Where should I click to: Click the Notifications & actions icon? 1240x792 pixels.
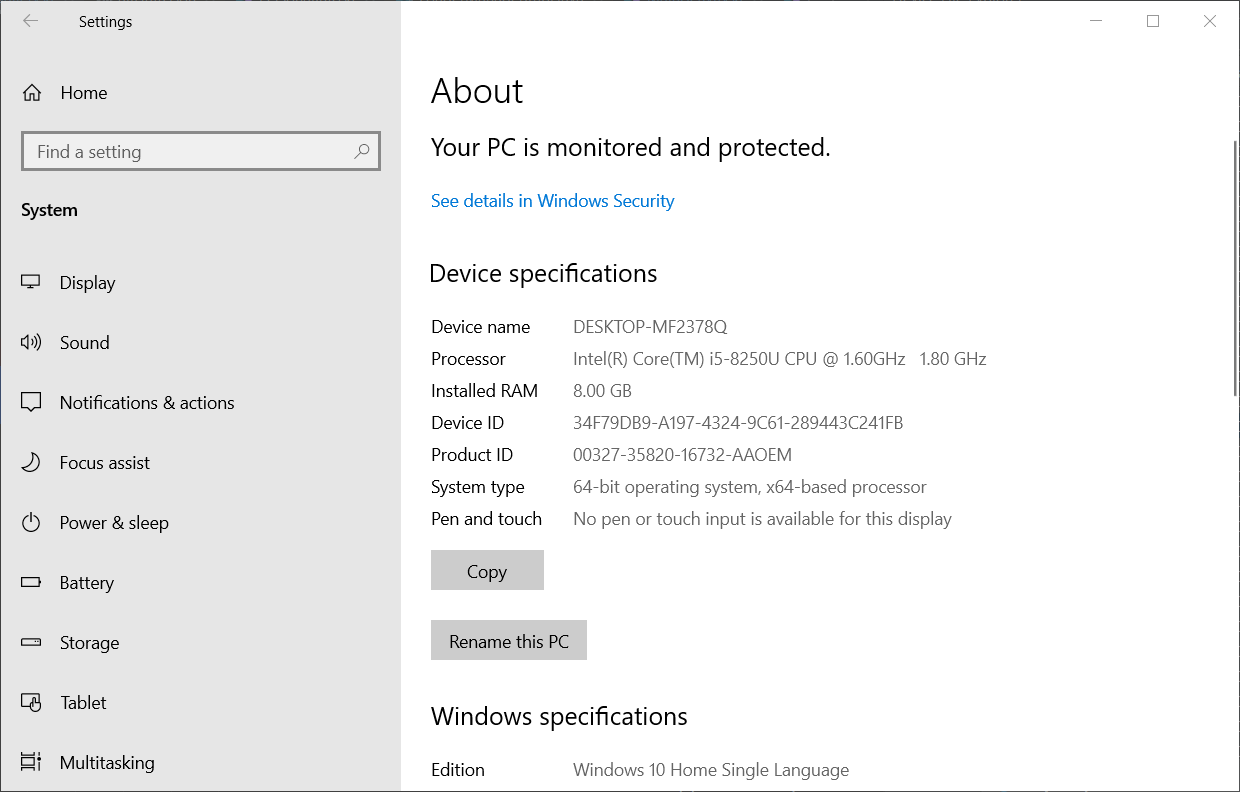pos(31,403)
